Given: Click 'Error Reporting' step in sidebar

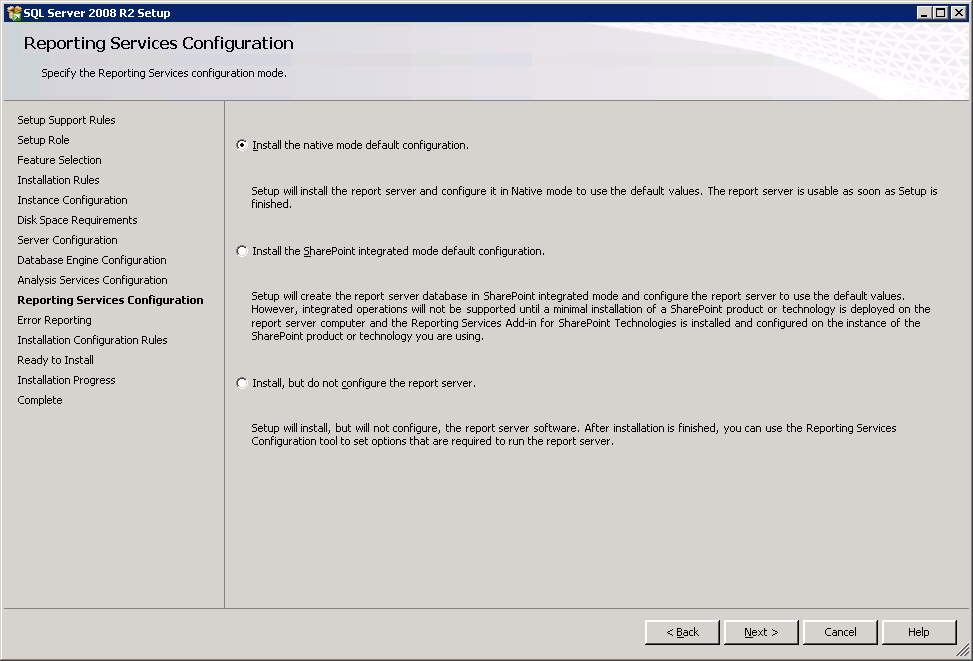Looking at the screenshot, I should [54, 320].
